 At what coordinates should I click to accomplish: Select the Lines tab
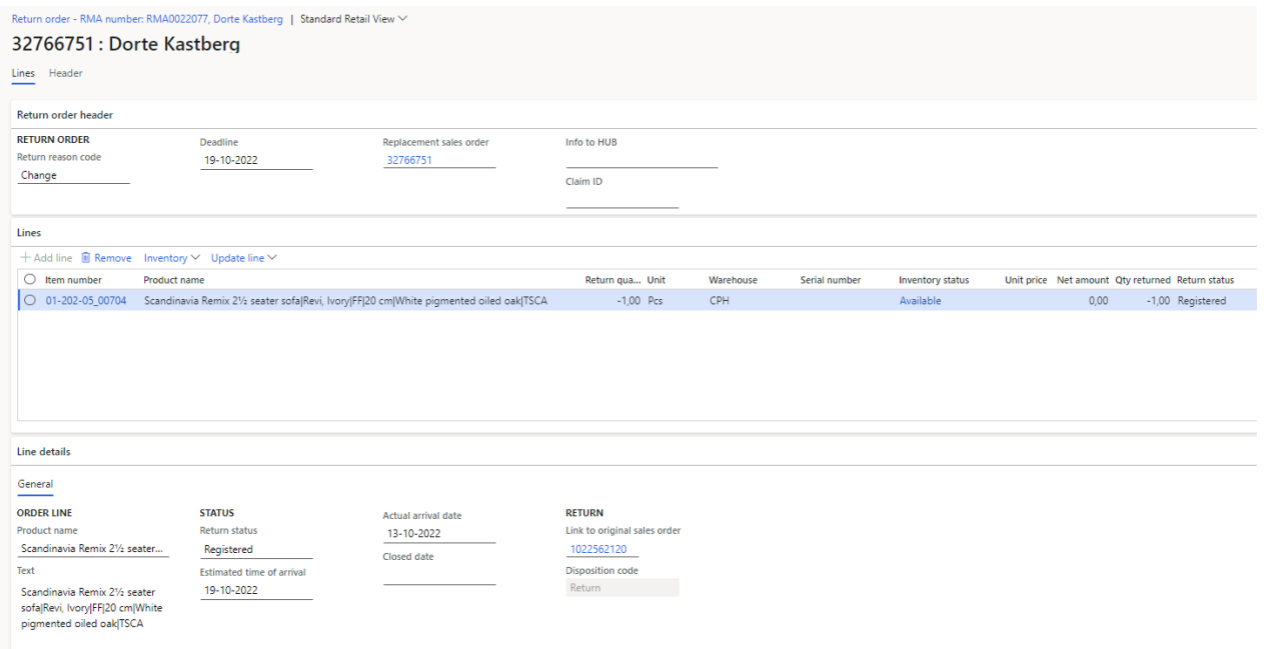[23, 73]
